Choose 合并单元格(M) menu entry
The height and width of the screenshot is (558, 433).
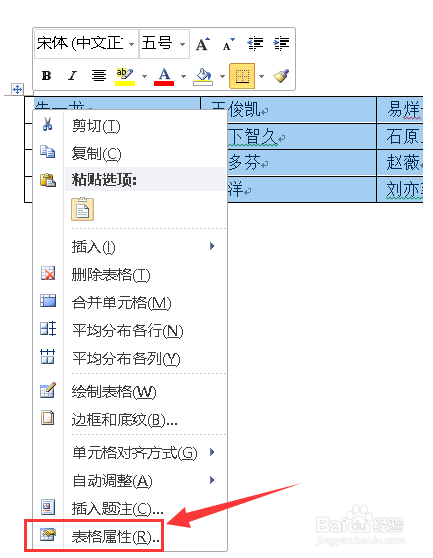129,302
